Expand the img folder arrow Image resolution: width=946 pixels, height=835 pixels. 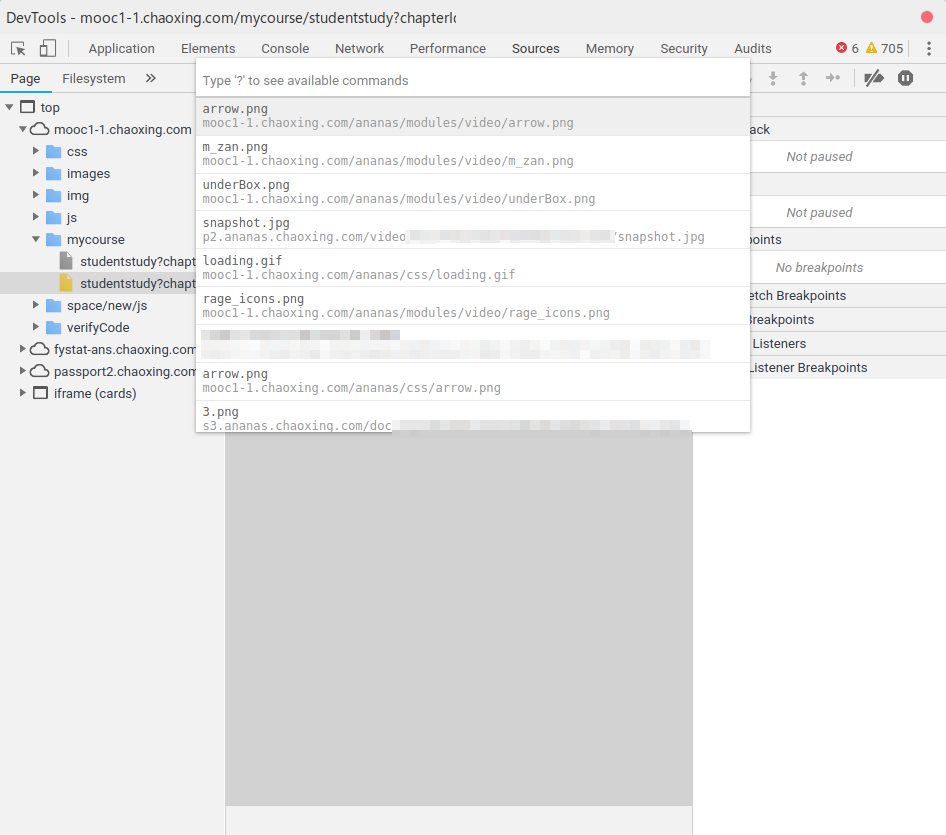[36, 195]
